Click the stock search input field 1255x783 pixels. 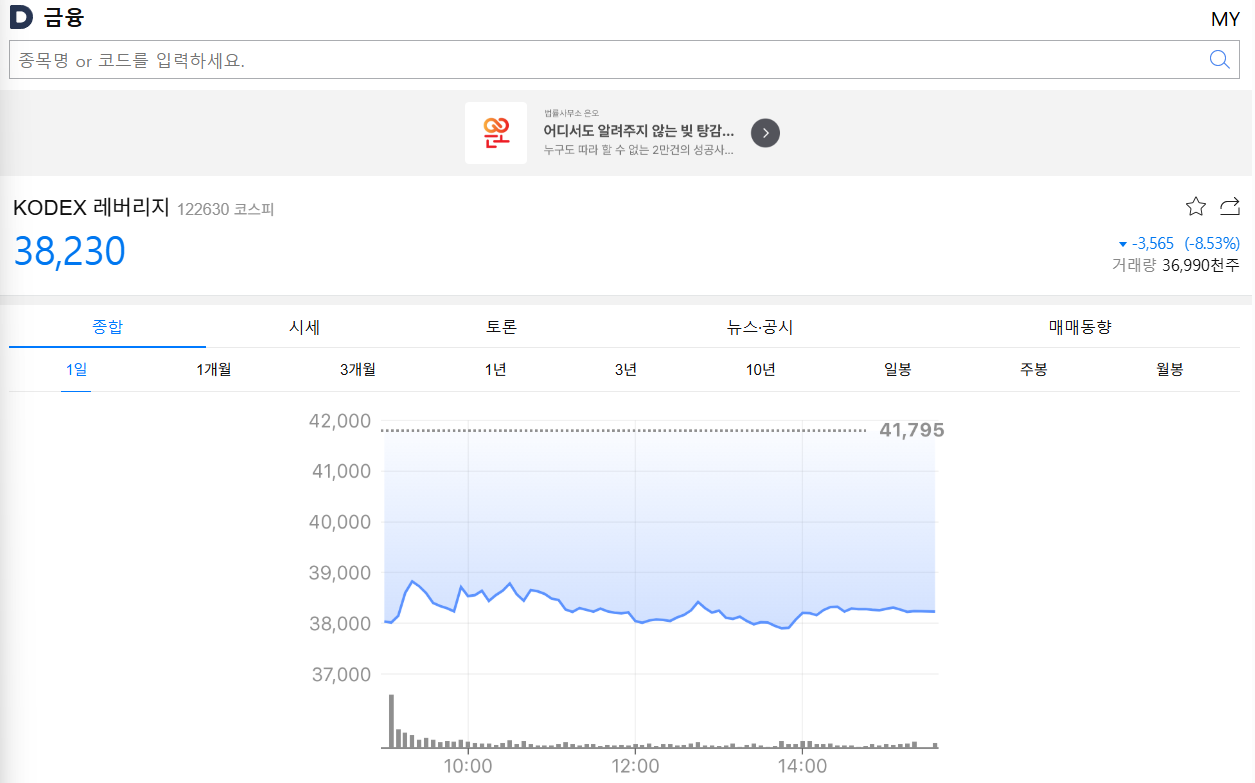pyautogui.click(x=400, y=59)
